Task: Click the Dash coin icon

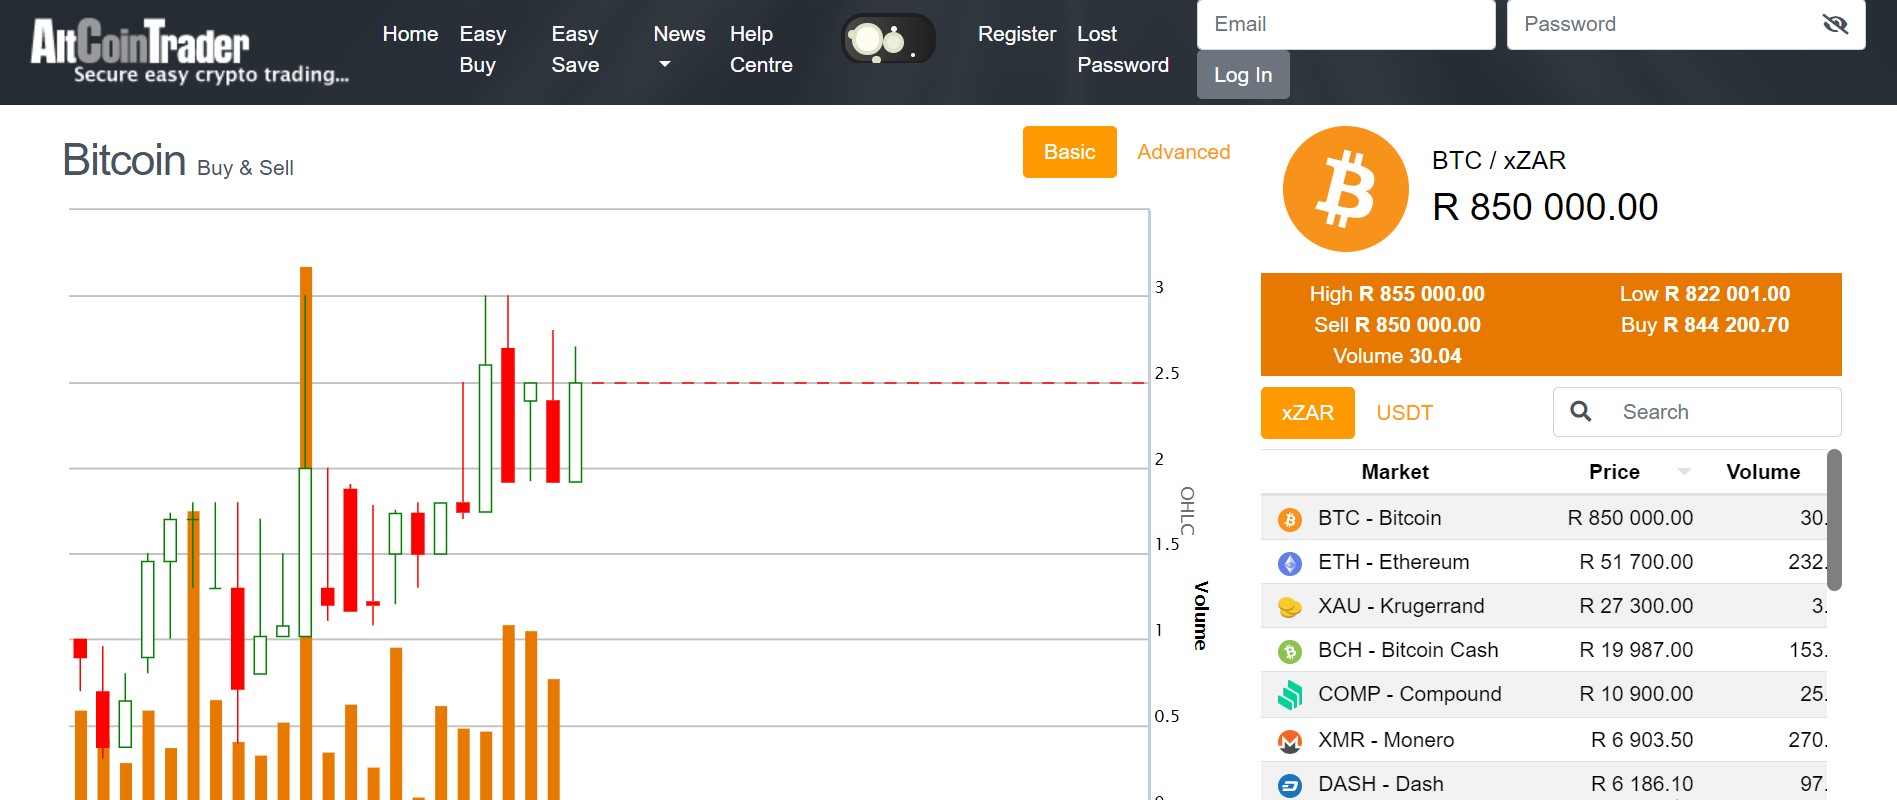Action: click(1290, 785)
